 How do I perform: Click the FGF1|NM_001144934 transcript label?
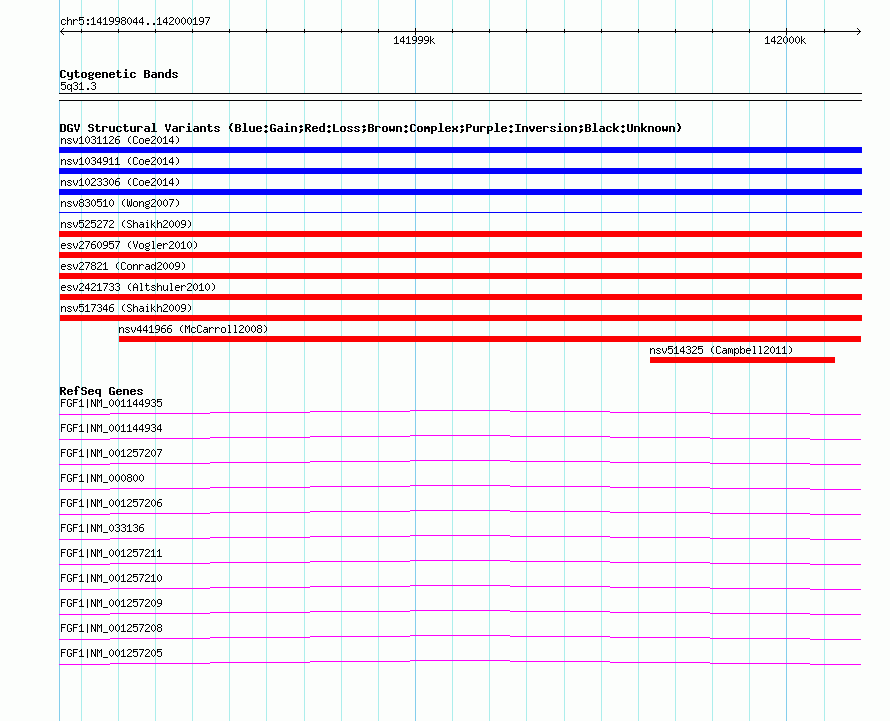pos(111,428)
